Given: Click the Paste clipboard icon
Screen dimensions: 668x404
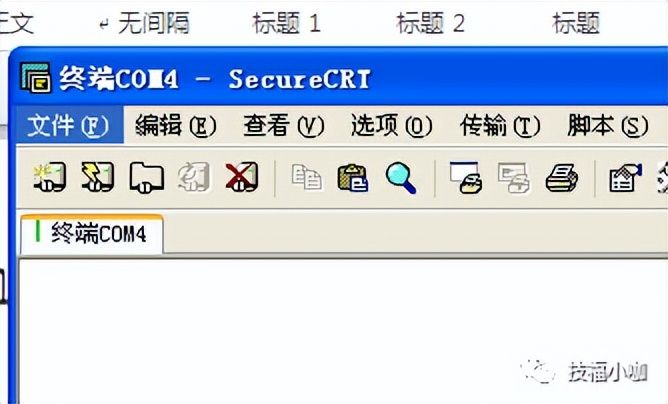Looking at the screenshot, I should [353, 178].
